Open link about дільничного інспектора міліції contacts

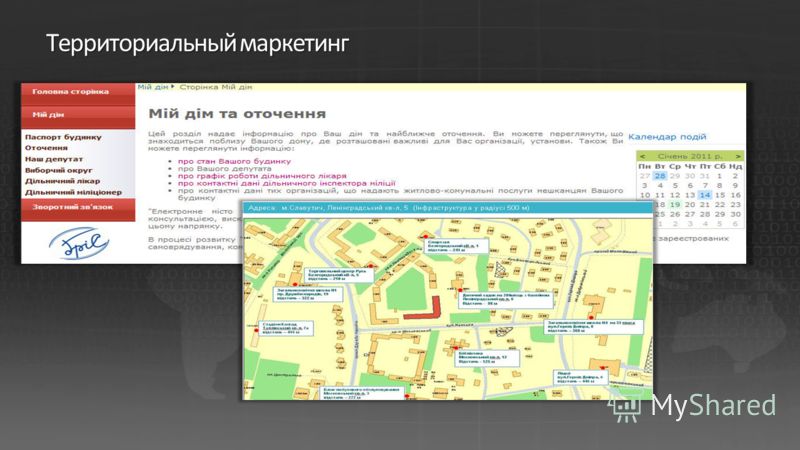pos(287,183)
